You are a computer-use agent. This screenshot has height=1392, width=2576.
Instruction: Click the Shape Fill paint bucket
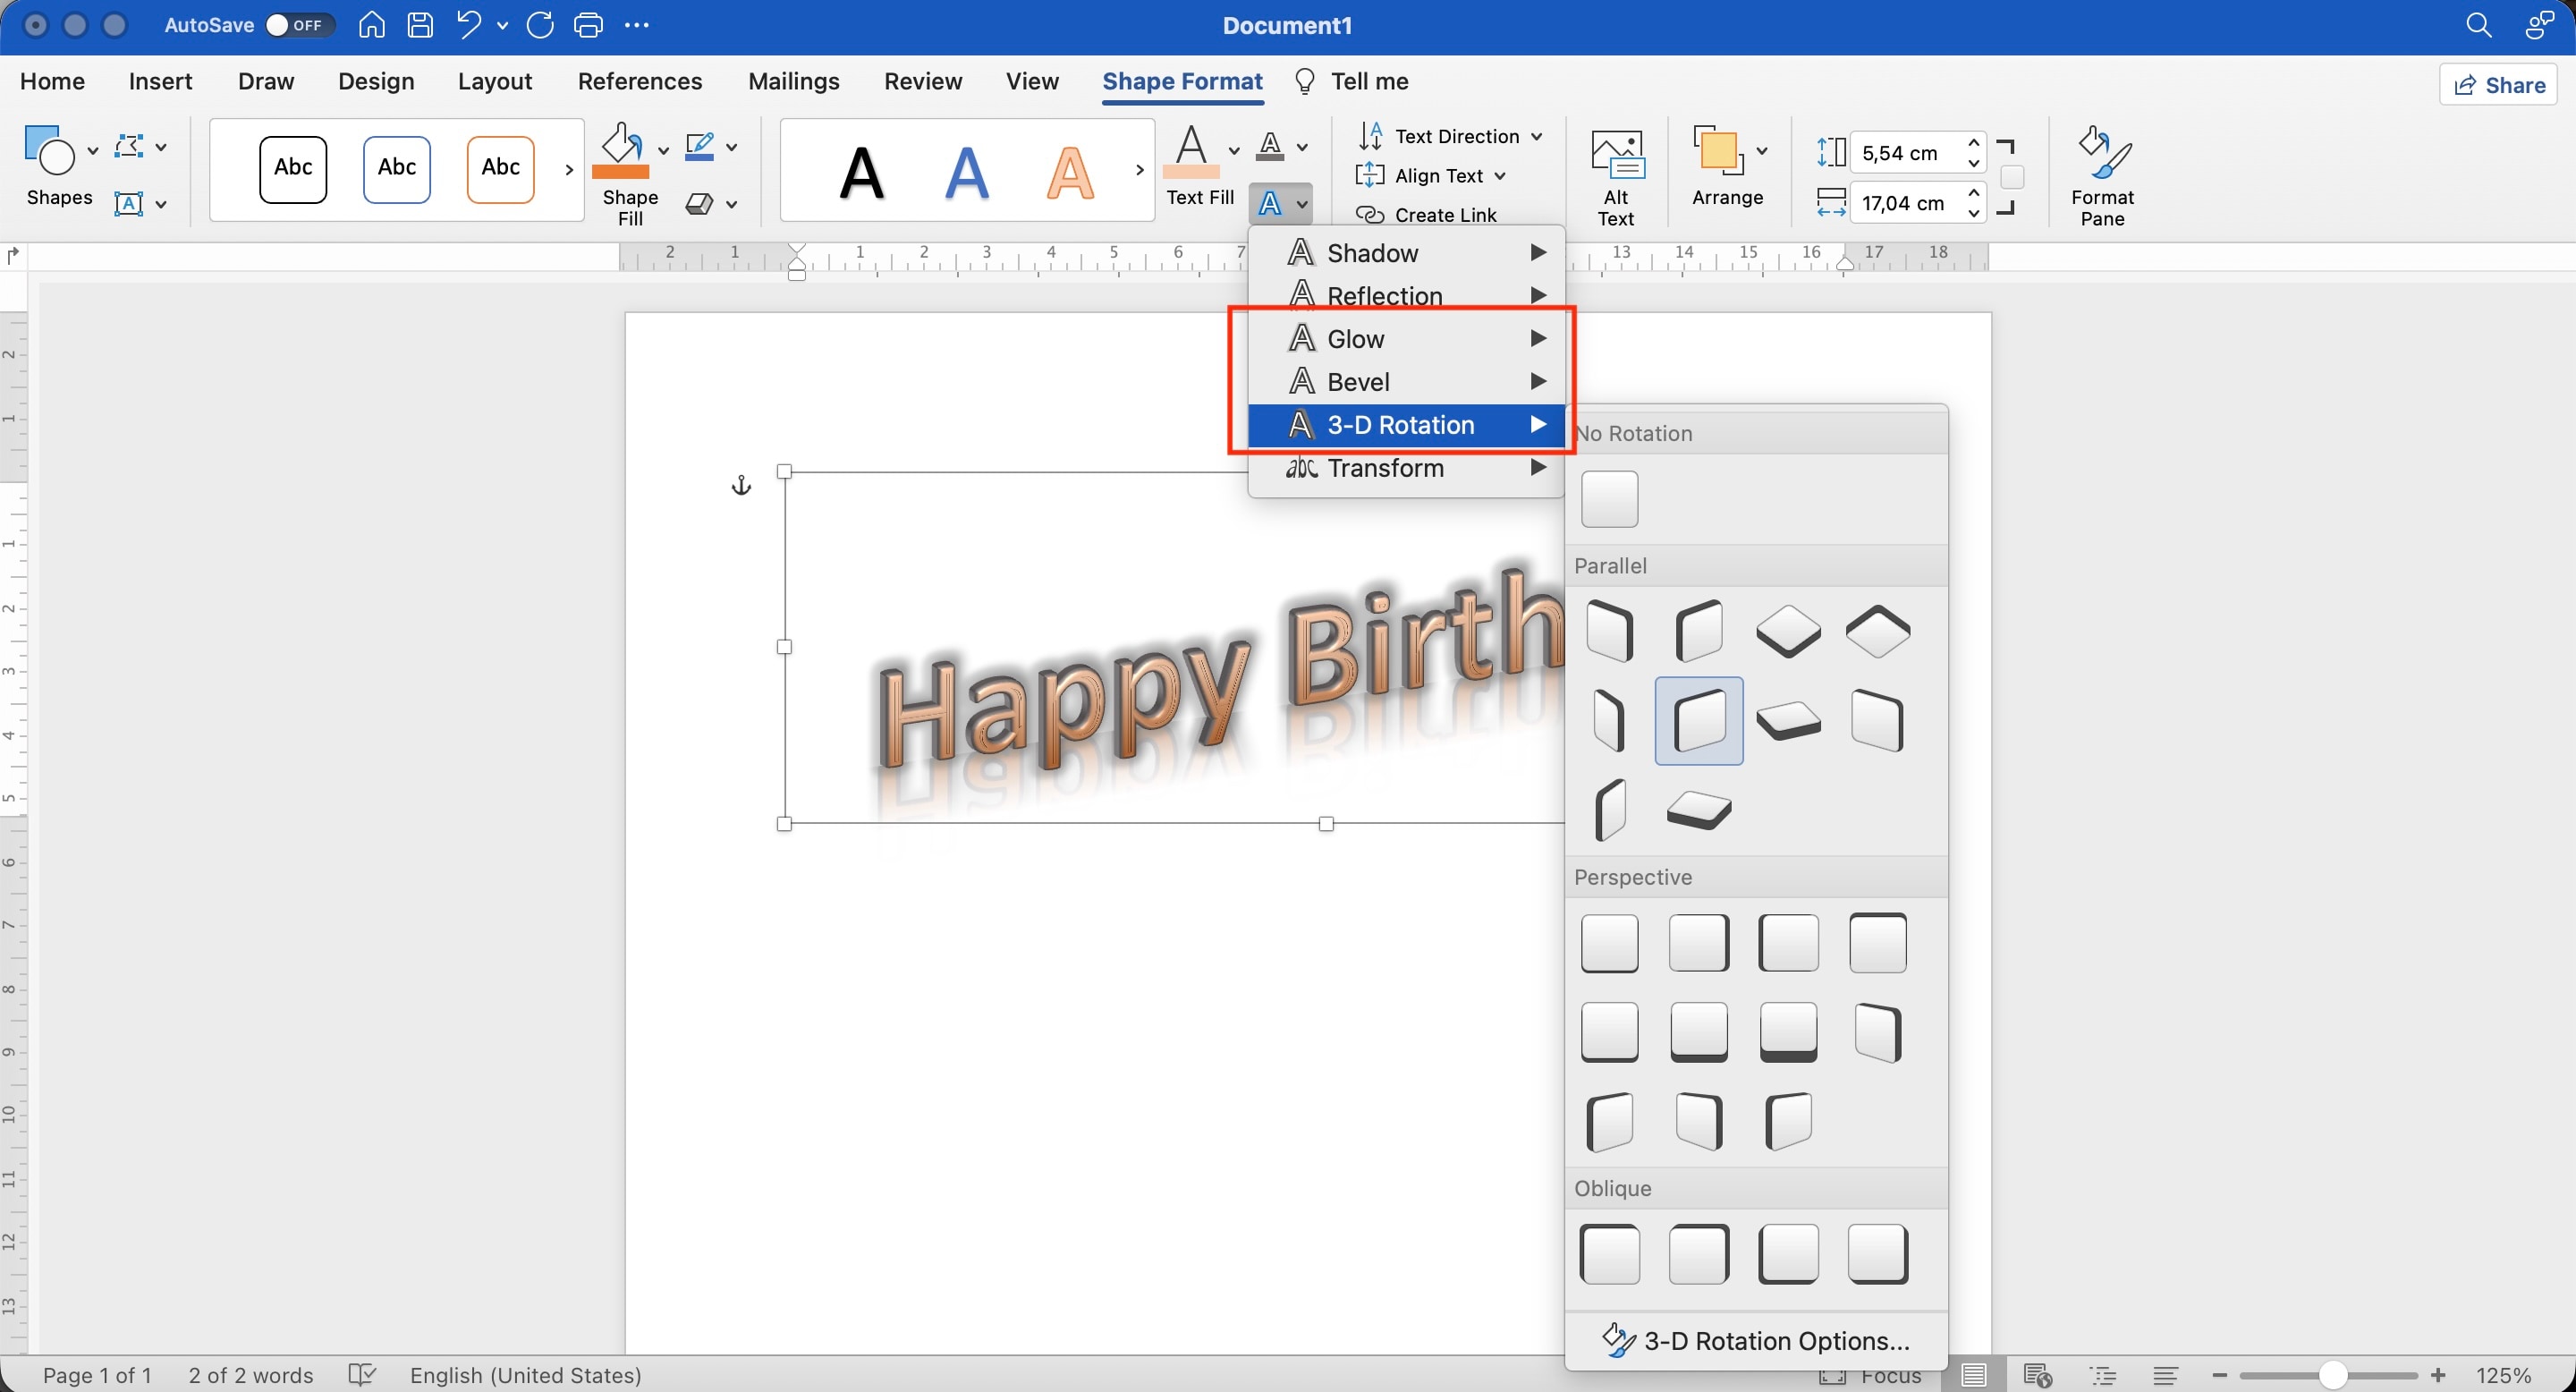621,150
